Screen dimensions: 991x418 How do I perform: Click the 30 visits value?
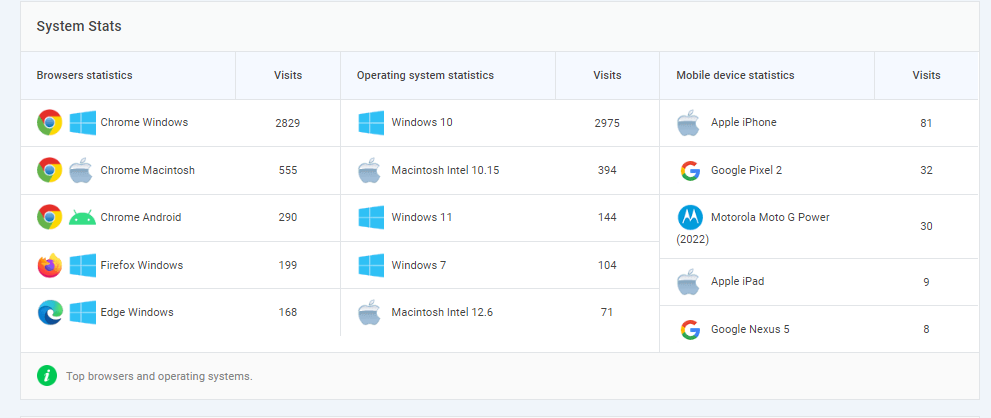926,226
